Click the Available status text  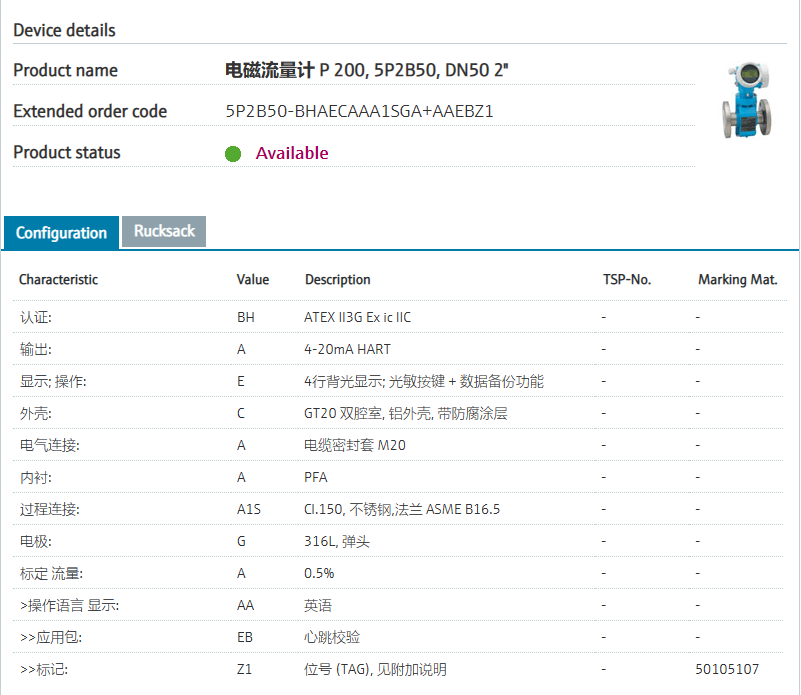(291, 153)
